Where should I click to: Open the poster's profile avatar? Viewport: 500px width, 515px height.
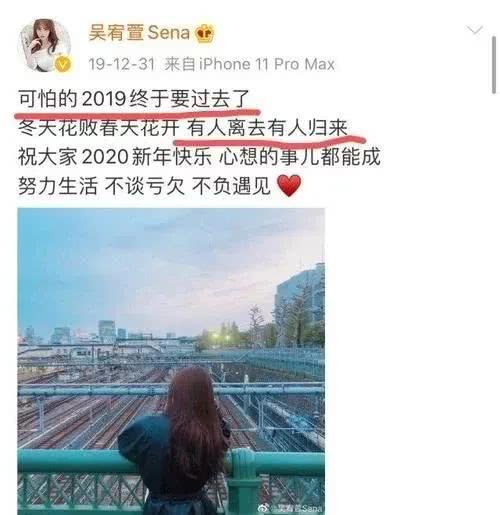44,45
